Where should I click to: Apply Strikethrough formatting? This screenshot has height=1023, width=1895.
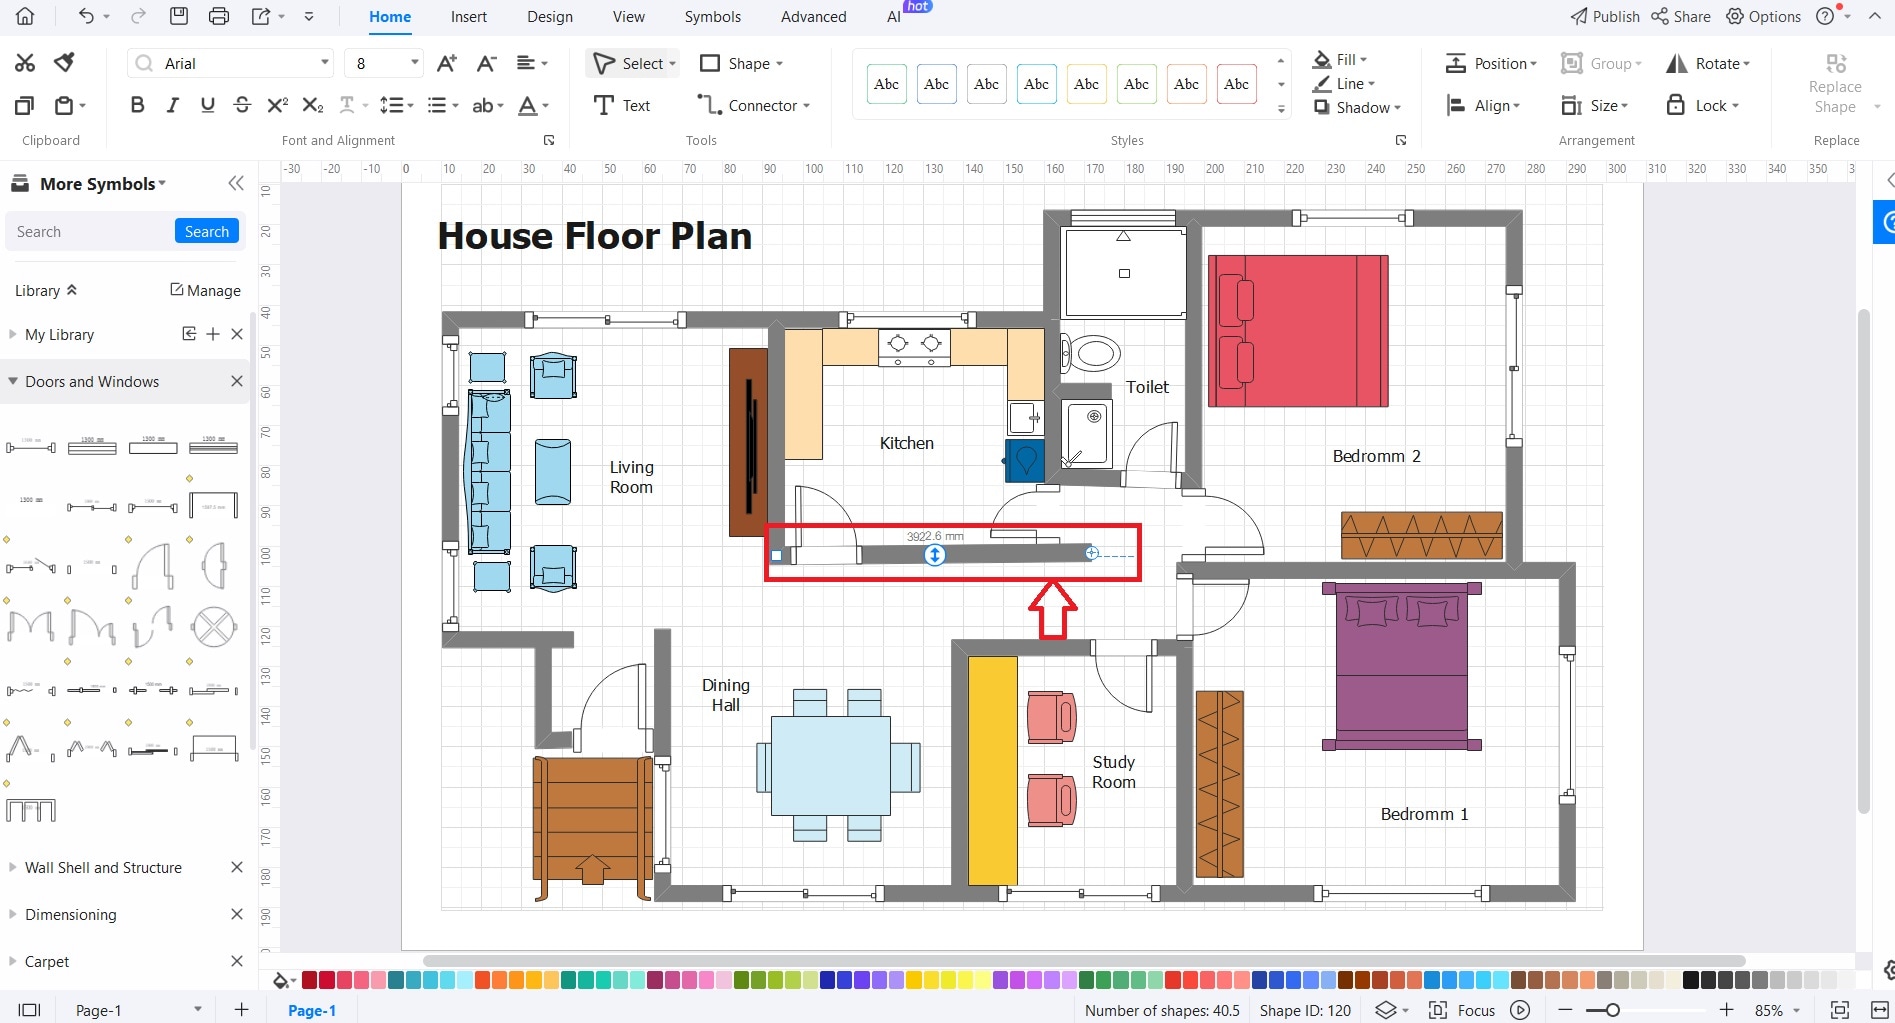pos(242,105)
